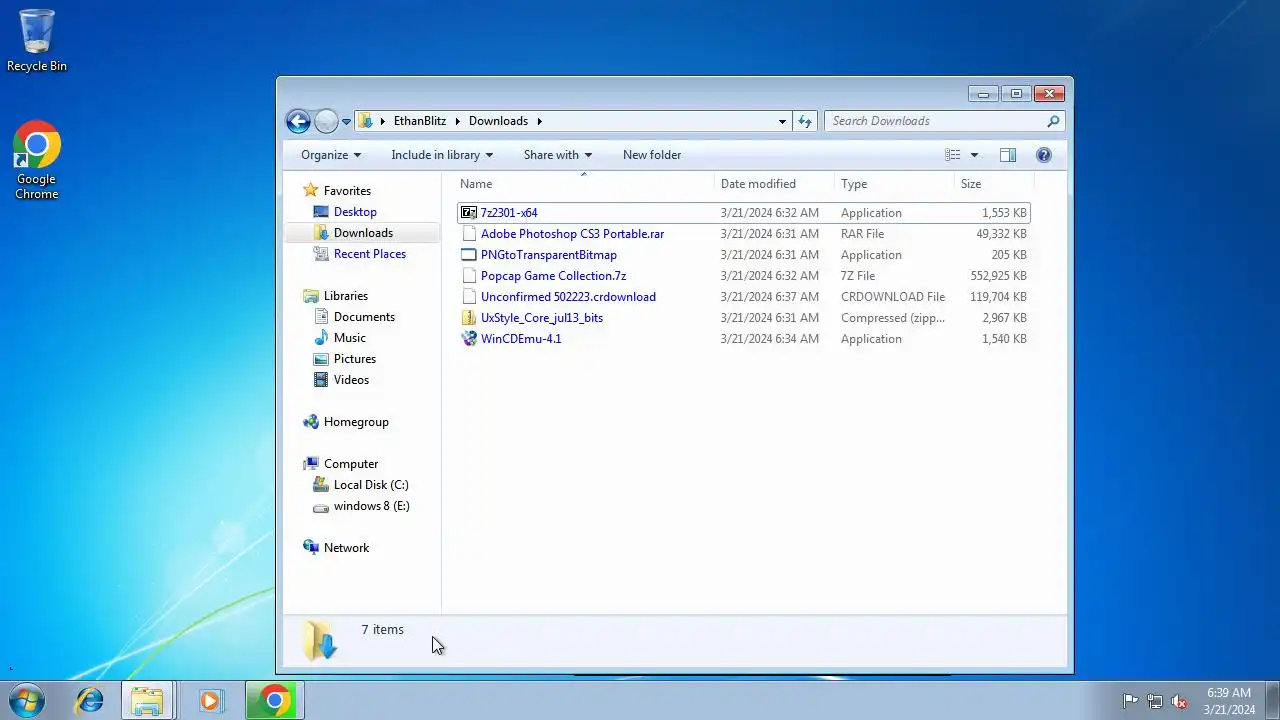
Task: Open the Music library
Action: coord(349,338)
